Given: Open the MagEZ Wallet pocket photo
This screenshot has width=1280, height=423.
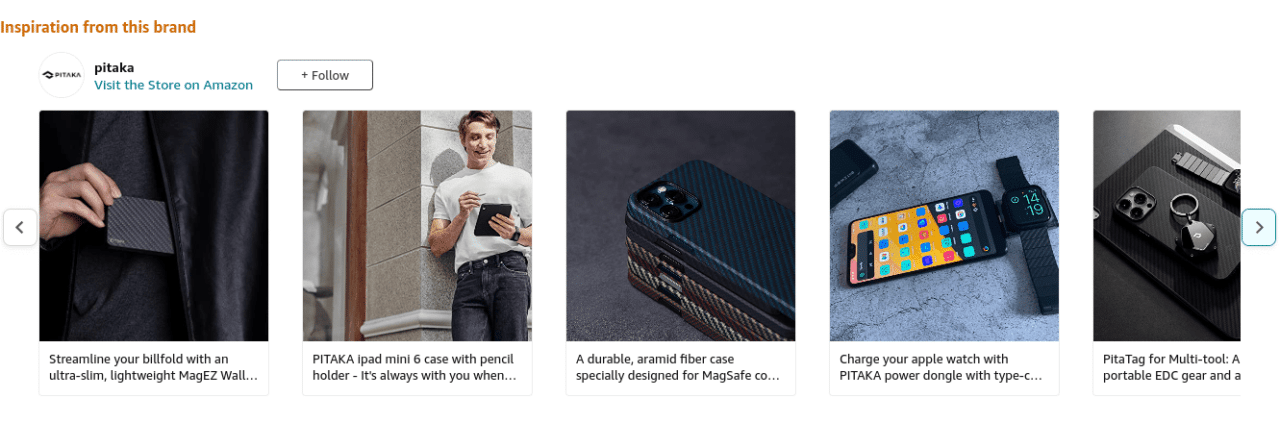Looking at the screenshot, I should click(x=154, y=226).
